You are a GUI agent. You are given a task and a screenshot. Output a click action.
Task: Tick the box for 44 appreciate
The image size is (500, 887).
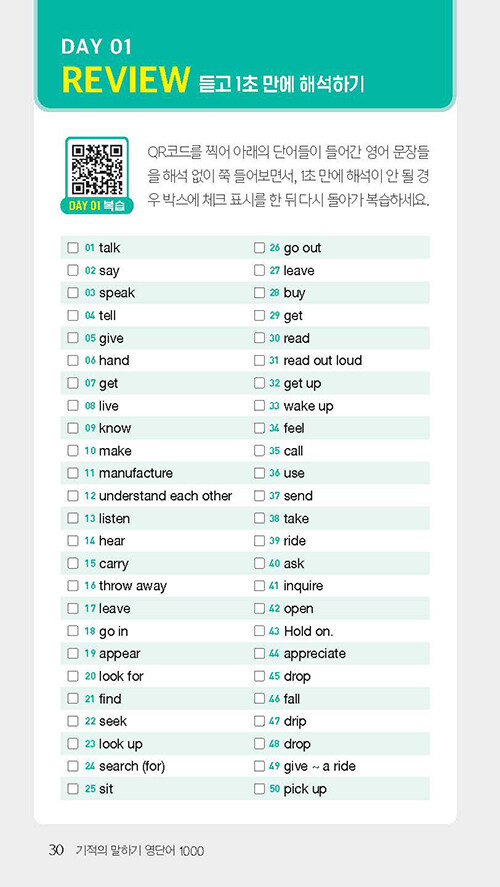point(259,654)
